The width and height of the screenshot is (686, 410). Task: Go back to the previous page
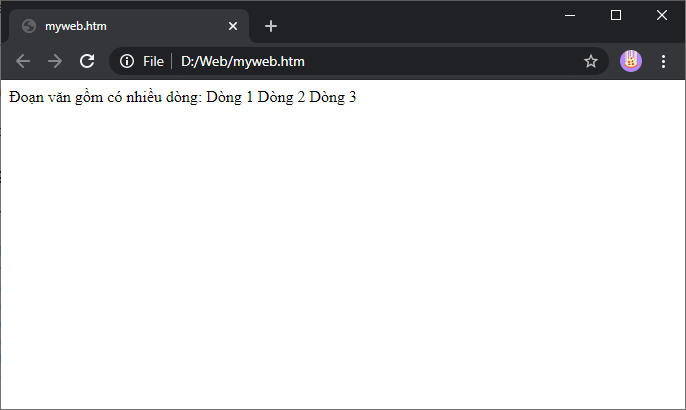click(23, 61)
